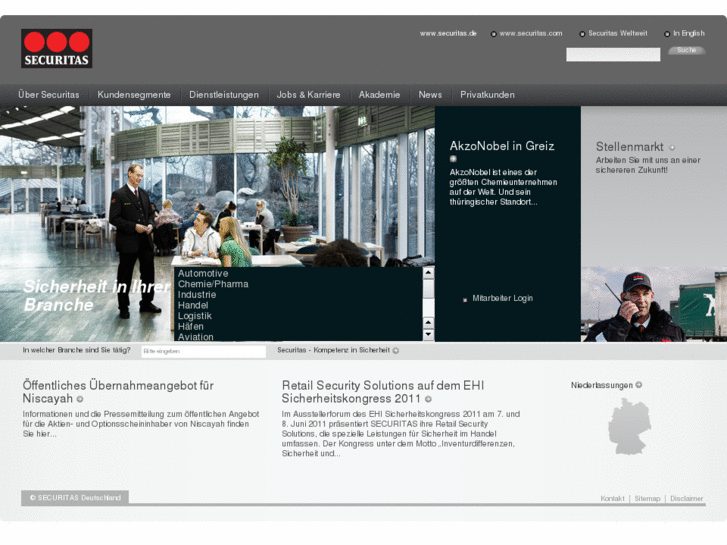
Task: Open the Retail Security Solutions EHI headline
Action: [383, 392]
